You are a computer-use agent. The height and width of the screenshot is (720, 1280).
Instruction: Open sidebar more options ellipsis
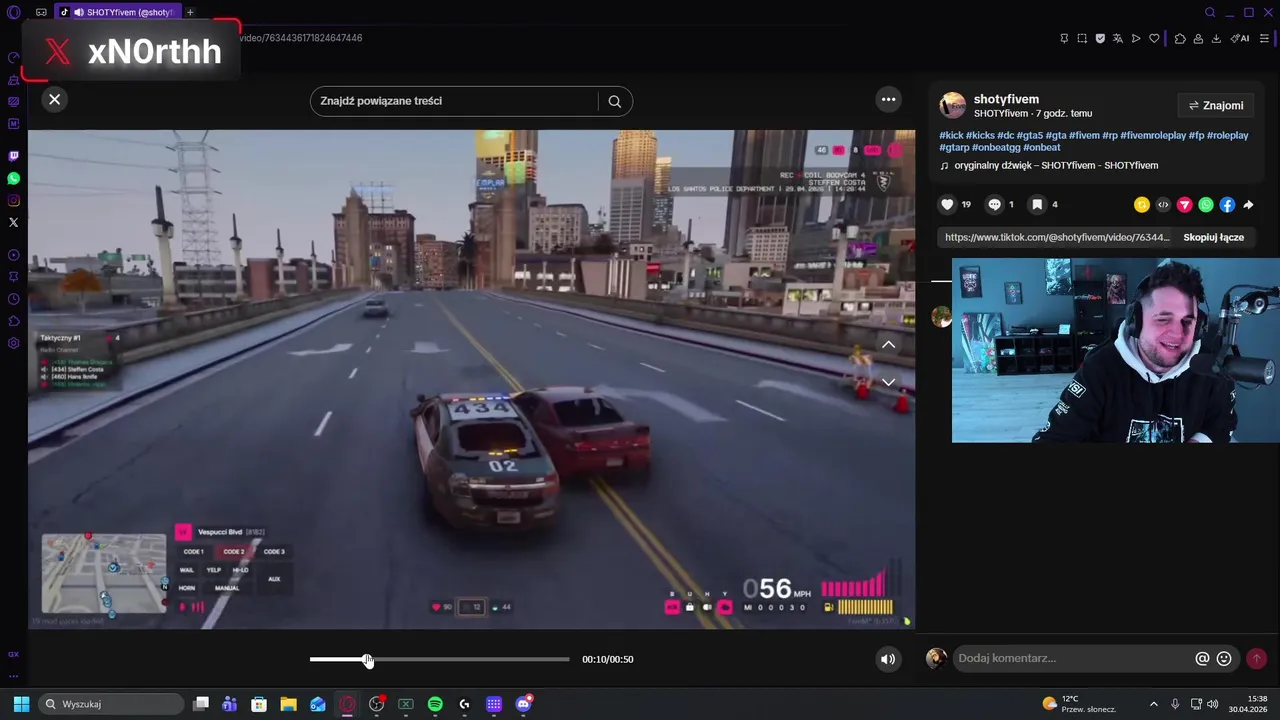coord(14,676)
